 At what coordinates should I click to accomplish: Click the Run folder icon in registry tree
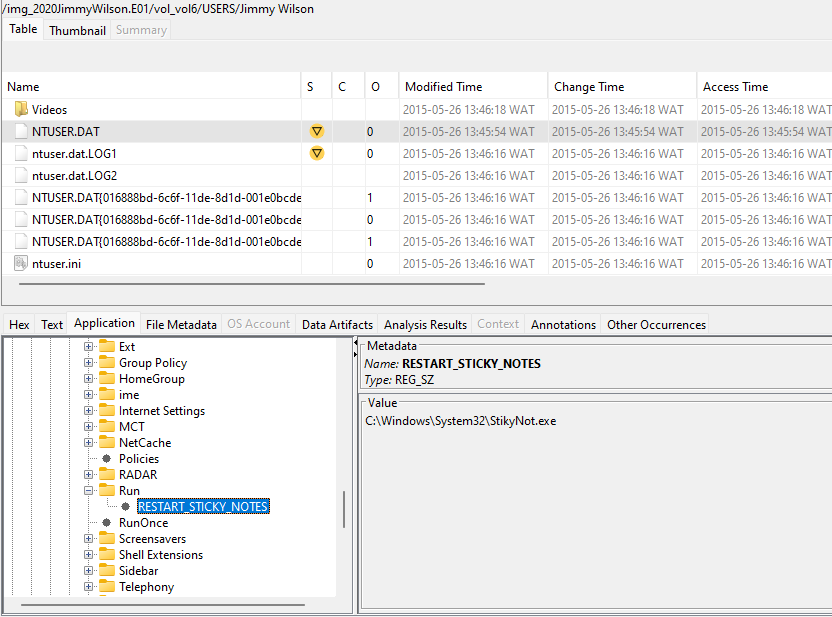(x=106, y=491)
